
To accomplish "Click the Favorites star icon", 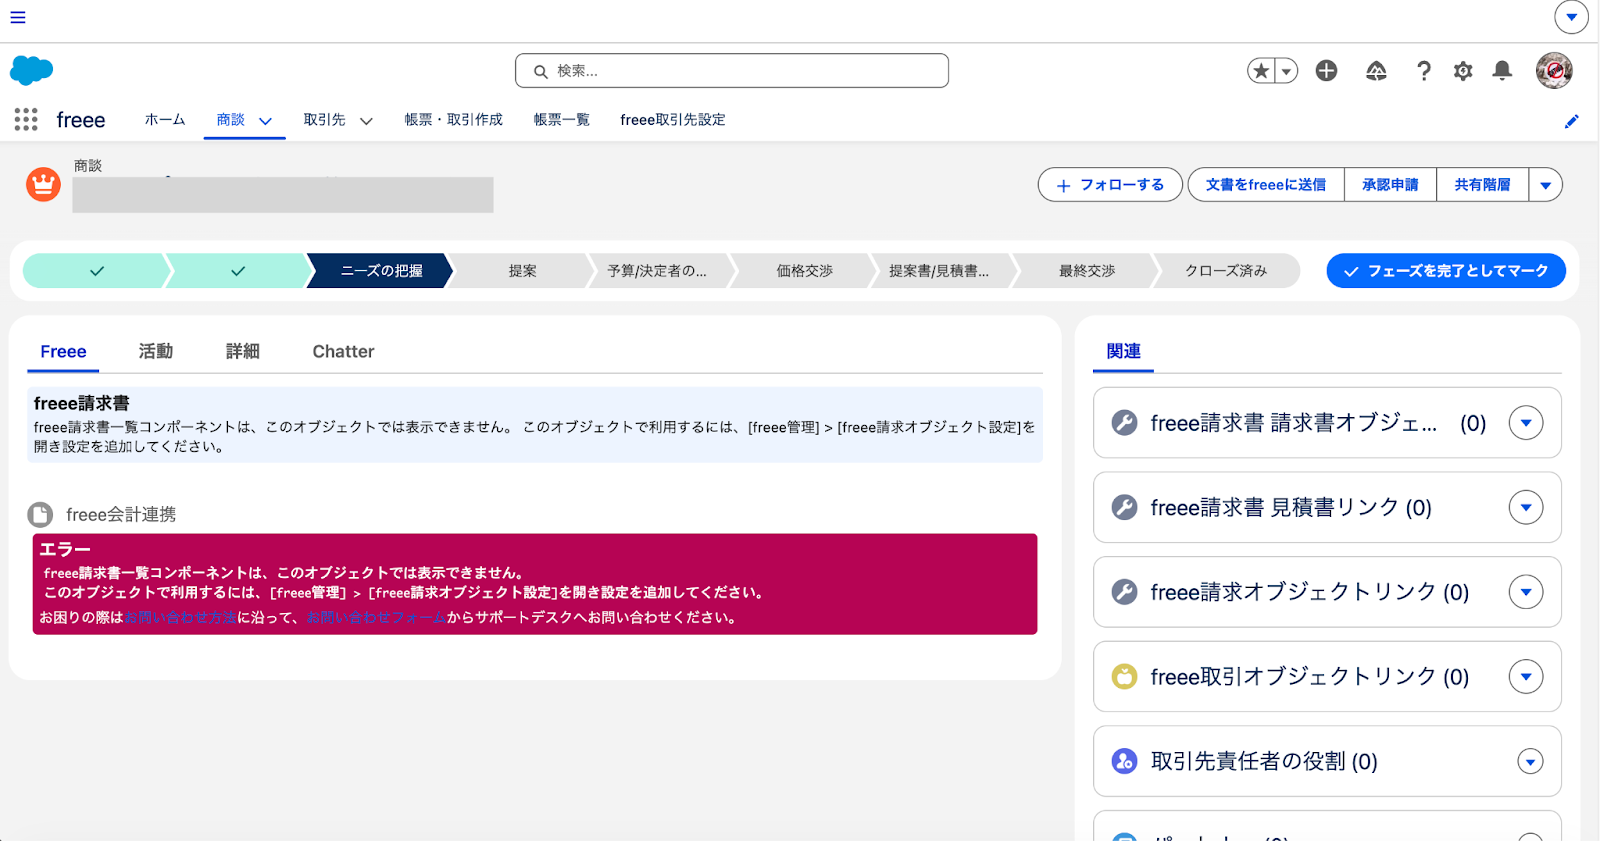I will click(x=1261, y=71).
